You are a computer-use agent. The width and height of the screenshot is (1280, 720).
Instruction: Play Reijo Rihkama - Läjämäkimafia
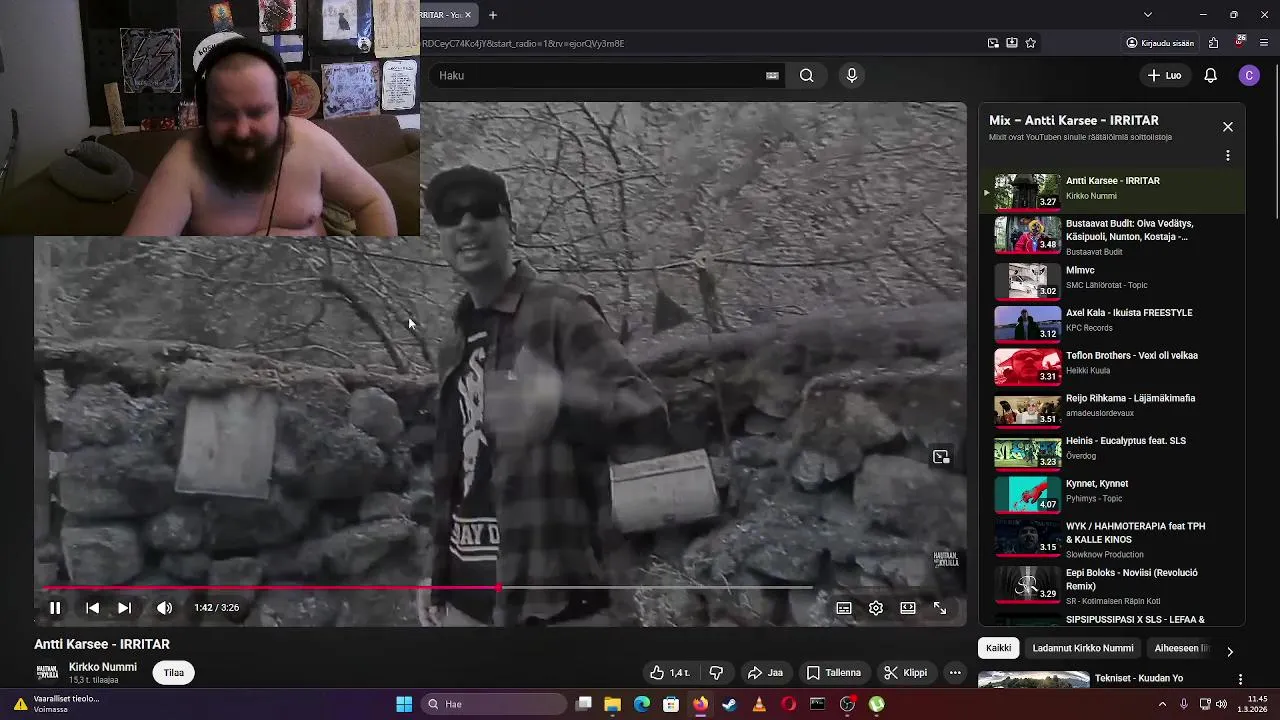(1110, 408)
